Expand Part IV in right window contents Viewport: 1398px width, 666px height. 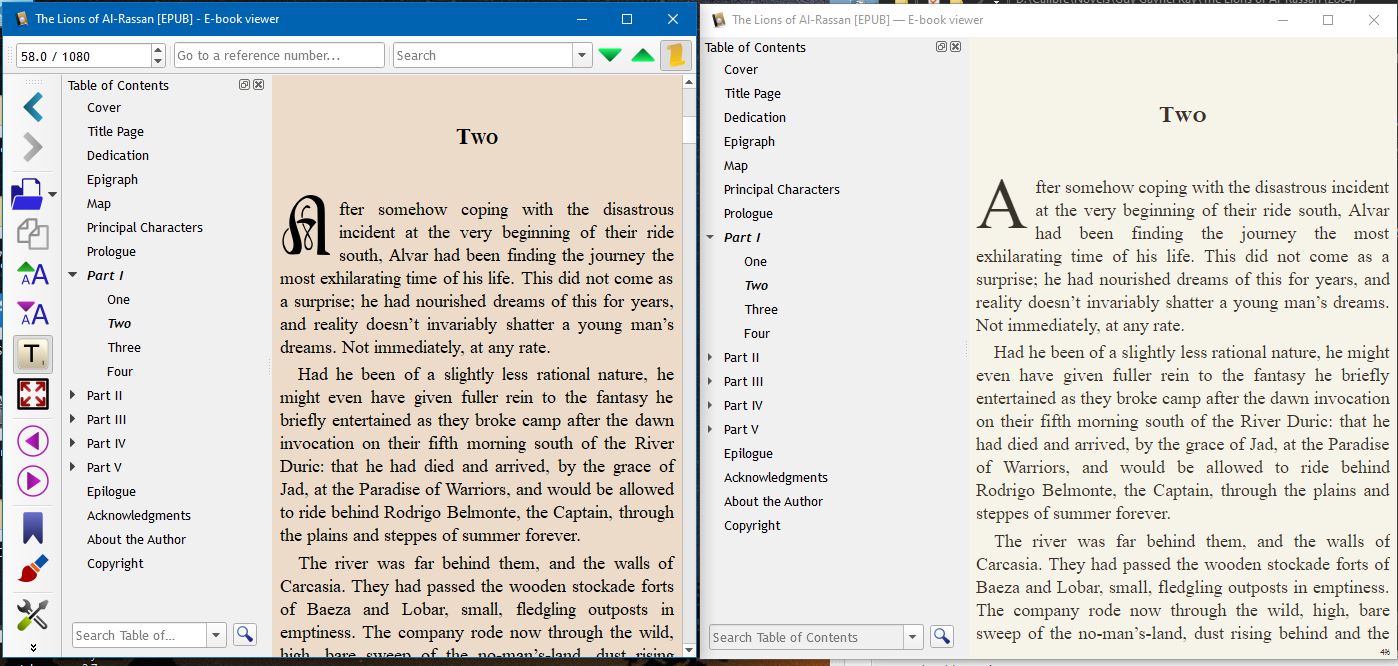[x=710, y=405]
